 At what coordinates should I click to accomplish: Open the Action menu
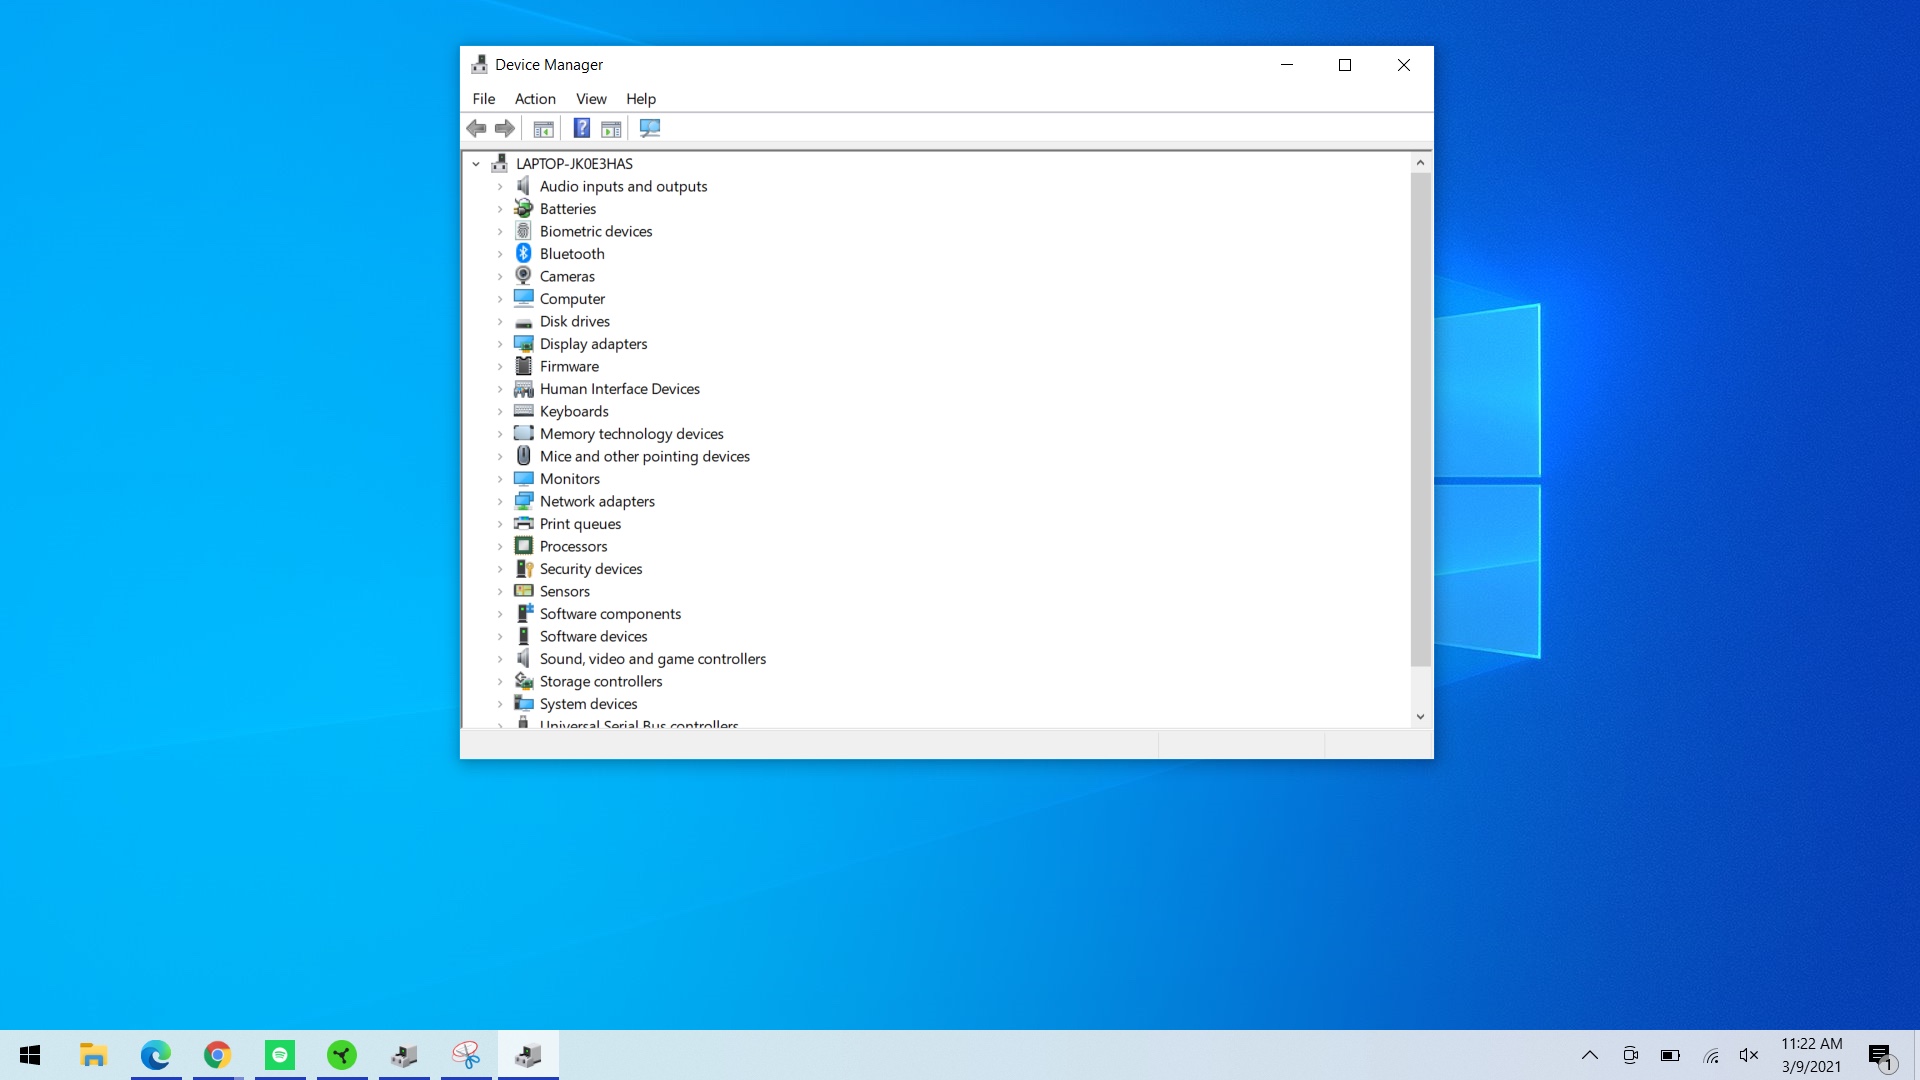click(x=534, y=98)
